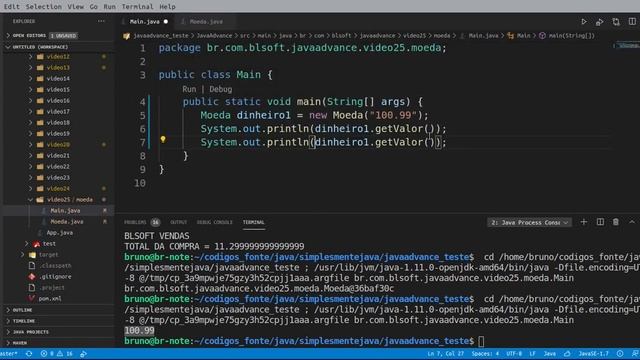Split the editor right
640x360 pixels.
632,21
